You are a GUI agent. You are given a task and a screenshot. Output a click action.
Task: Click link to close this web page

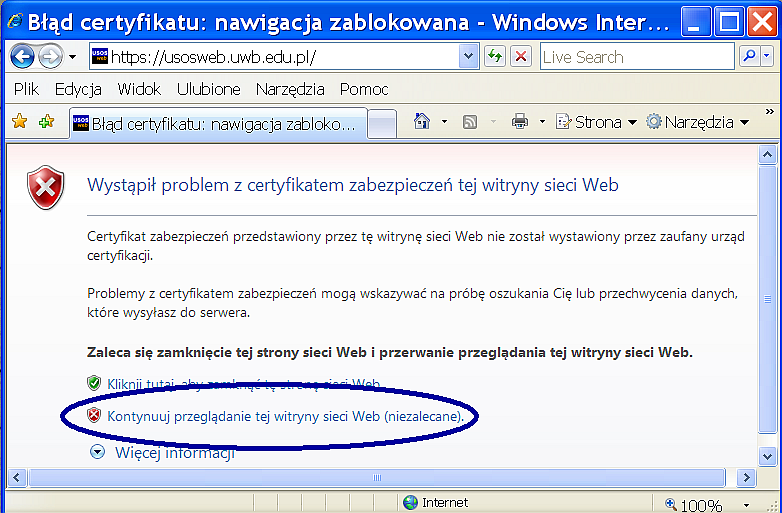click(244, 384)
